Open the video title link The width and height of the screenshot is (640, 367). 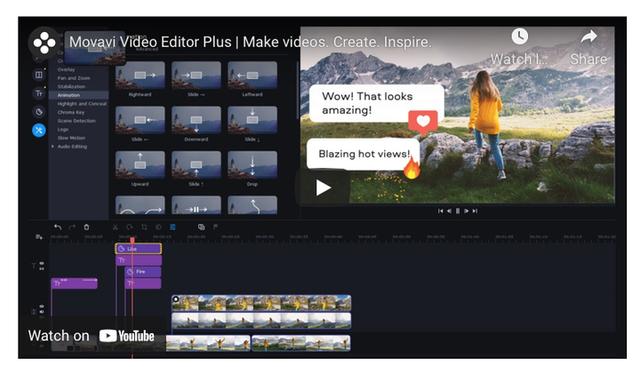click(x=250, y=42)
